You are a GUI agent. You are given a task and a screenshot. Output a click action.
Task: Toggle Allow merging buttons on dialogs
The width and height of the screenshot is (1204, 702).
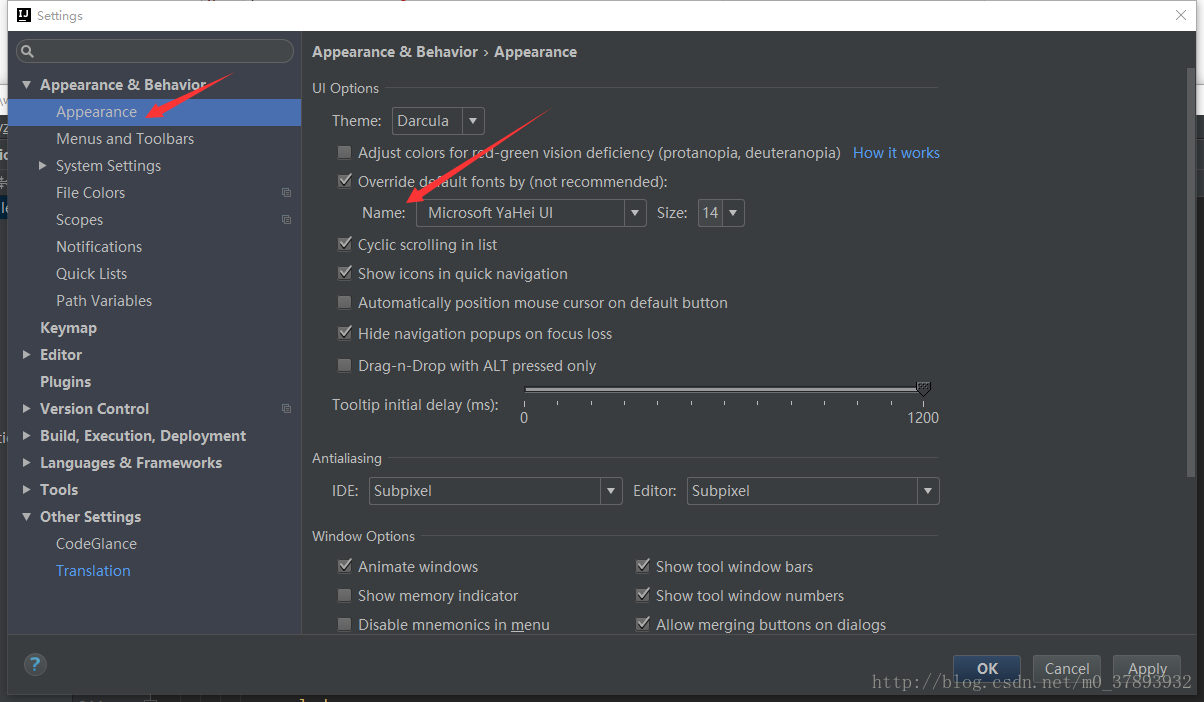(x=643, y=625)
